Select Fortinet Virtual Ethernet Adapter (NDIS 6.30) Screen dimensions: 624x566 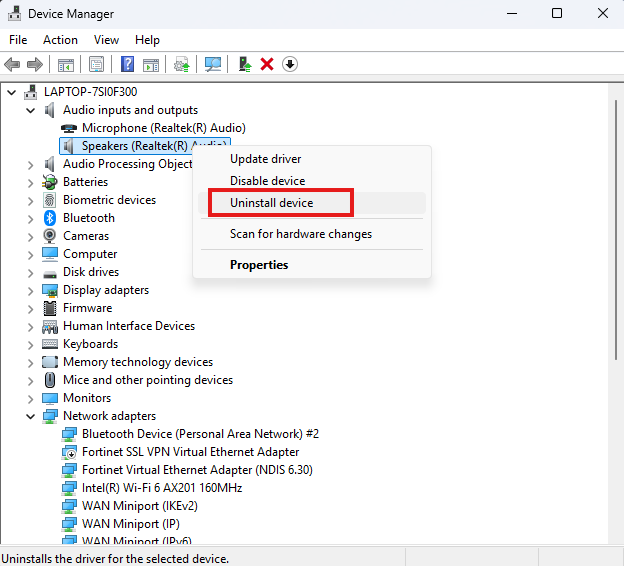pyautogui.click(x=197, y=470)
